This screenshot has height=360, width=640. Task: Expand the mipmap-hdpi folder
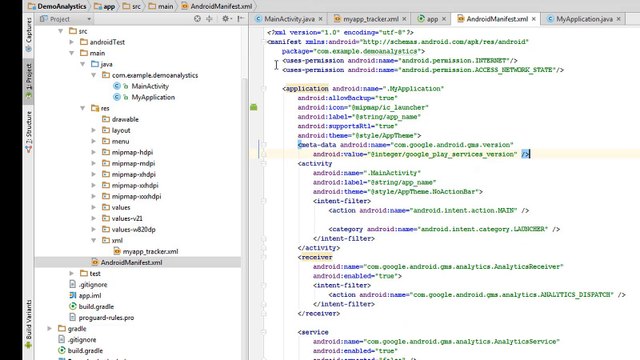(x=93, y=152)
